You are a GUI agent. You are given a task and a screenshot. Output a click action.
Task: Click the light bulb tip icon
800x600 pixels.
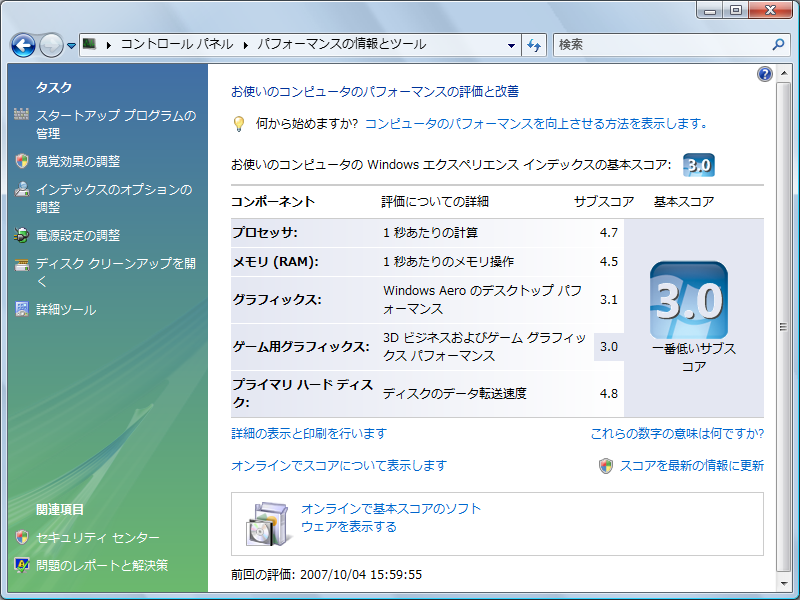click(x=238, y=123)
